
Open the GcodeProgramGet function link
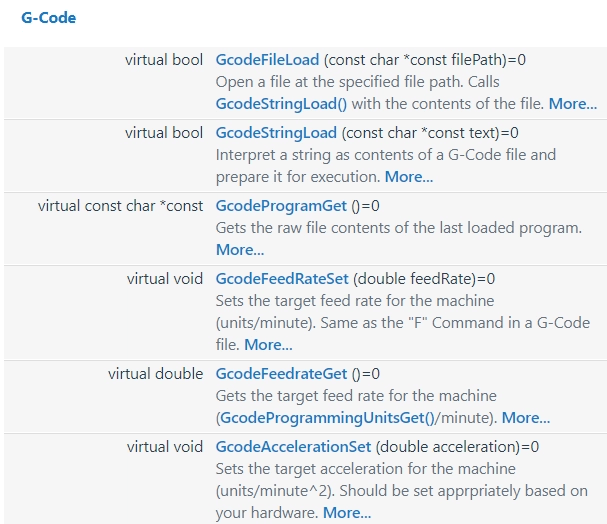[281, 206]
